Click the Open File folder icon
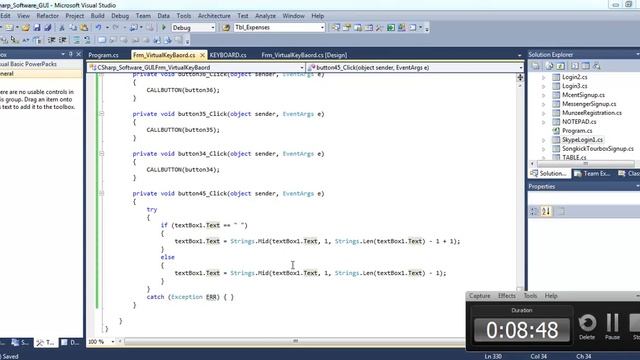The image size is (640, 360). [x=25, y=28]
